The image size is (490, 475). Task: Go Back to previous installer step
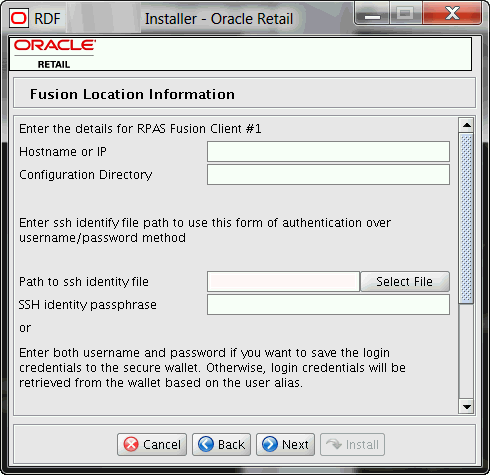pyautogui.click(x=221, y=444)
